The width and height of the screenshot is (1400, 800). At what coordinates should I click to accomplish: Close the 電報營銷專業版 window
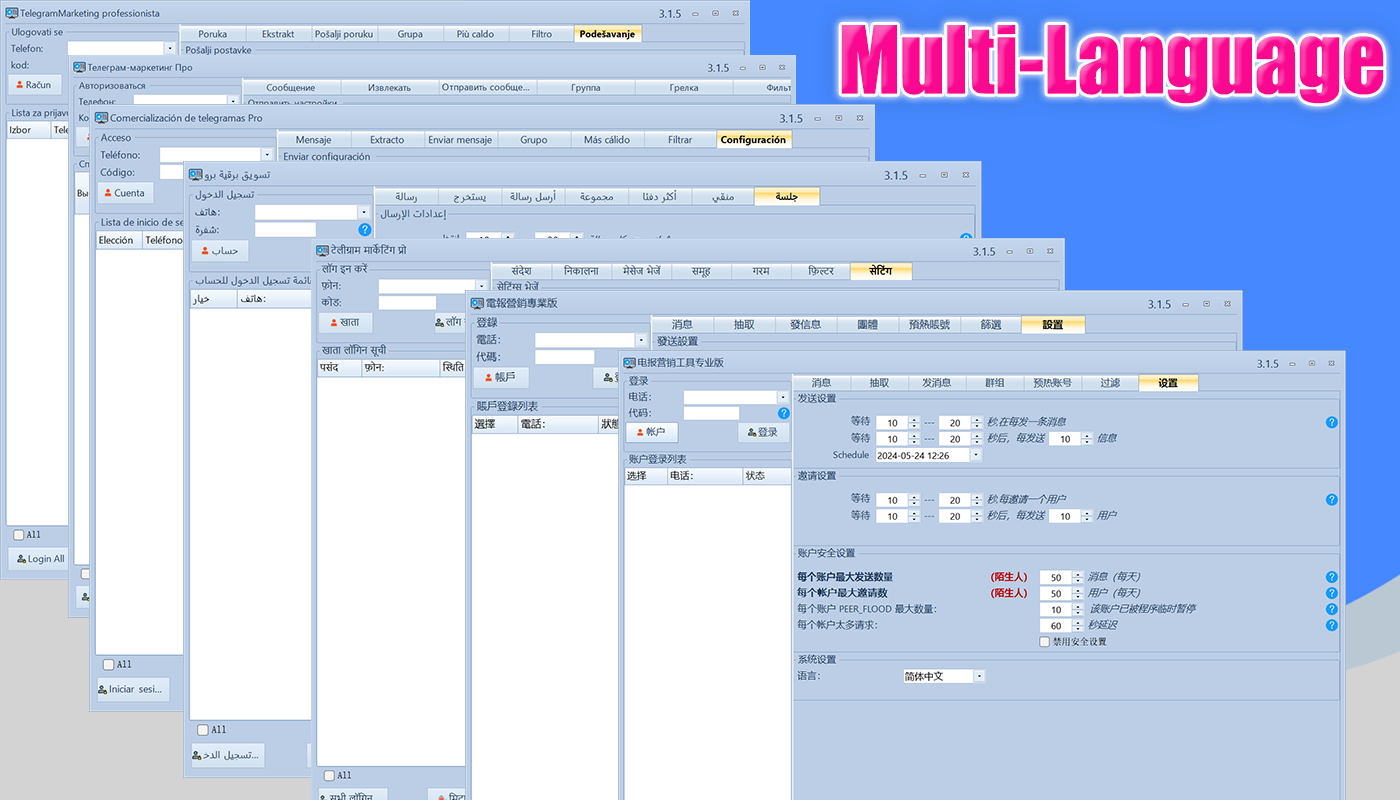point(1227,304)
